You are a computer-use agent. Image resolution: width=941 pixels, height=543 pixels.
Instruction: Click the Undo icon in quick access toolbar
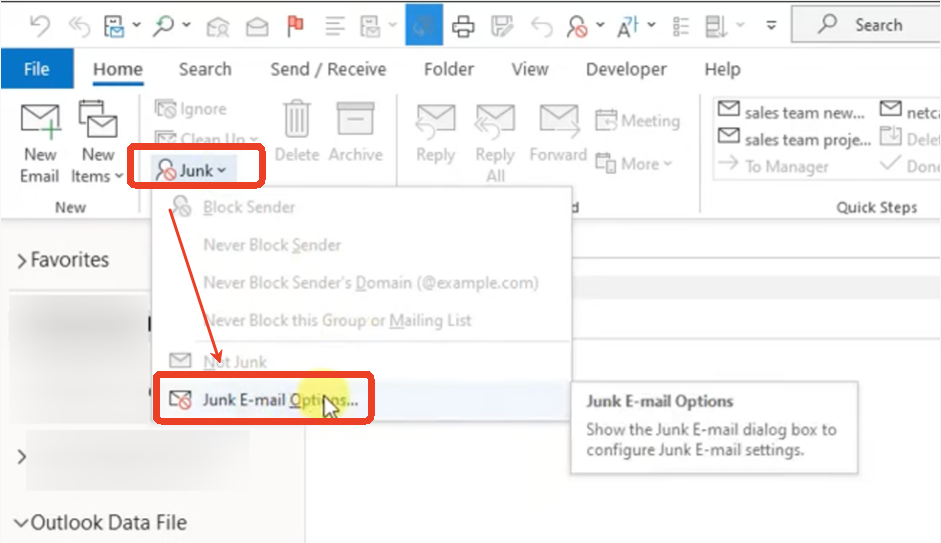[x=40, y=26]
